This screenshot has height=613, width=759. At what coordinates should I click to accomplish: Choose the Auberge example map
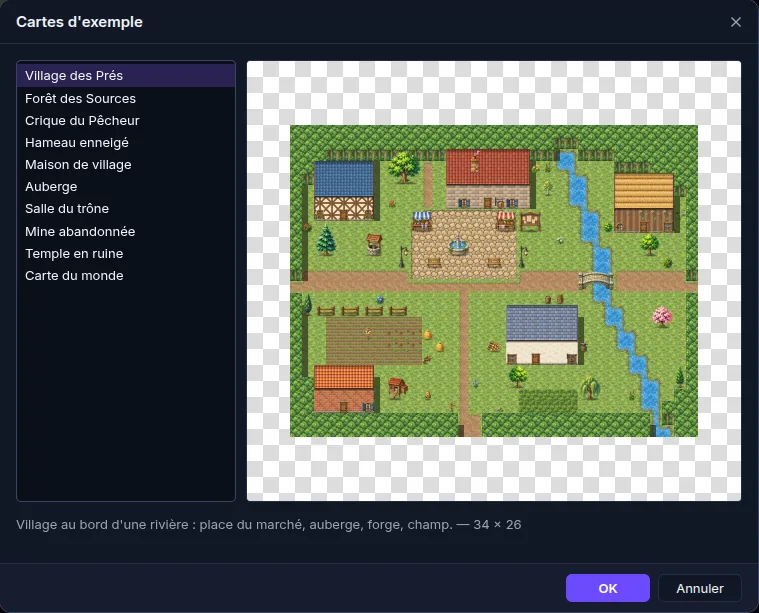click(x=126, y=186)
